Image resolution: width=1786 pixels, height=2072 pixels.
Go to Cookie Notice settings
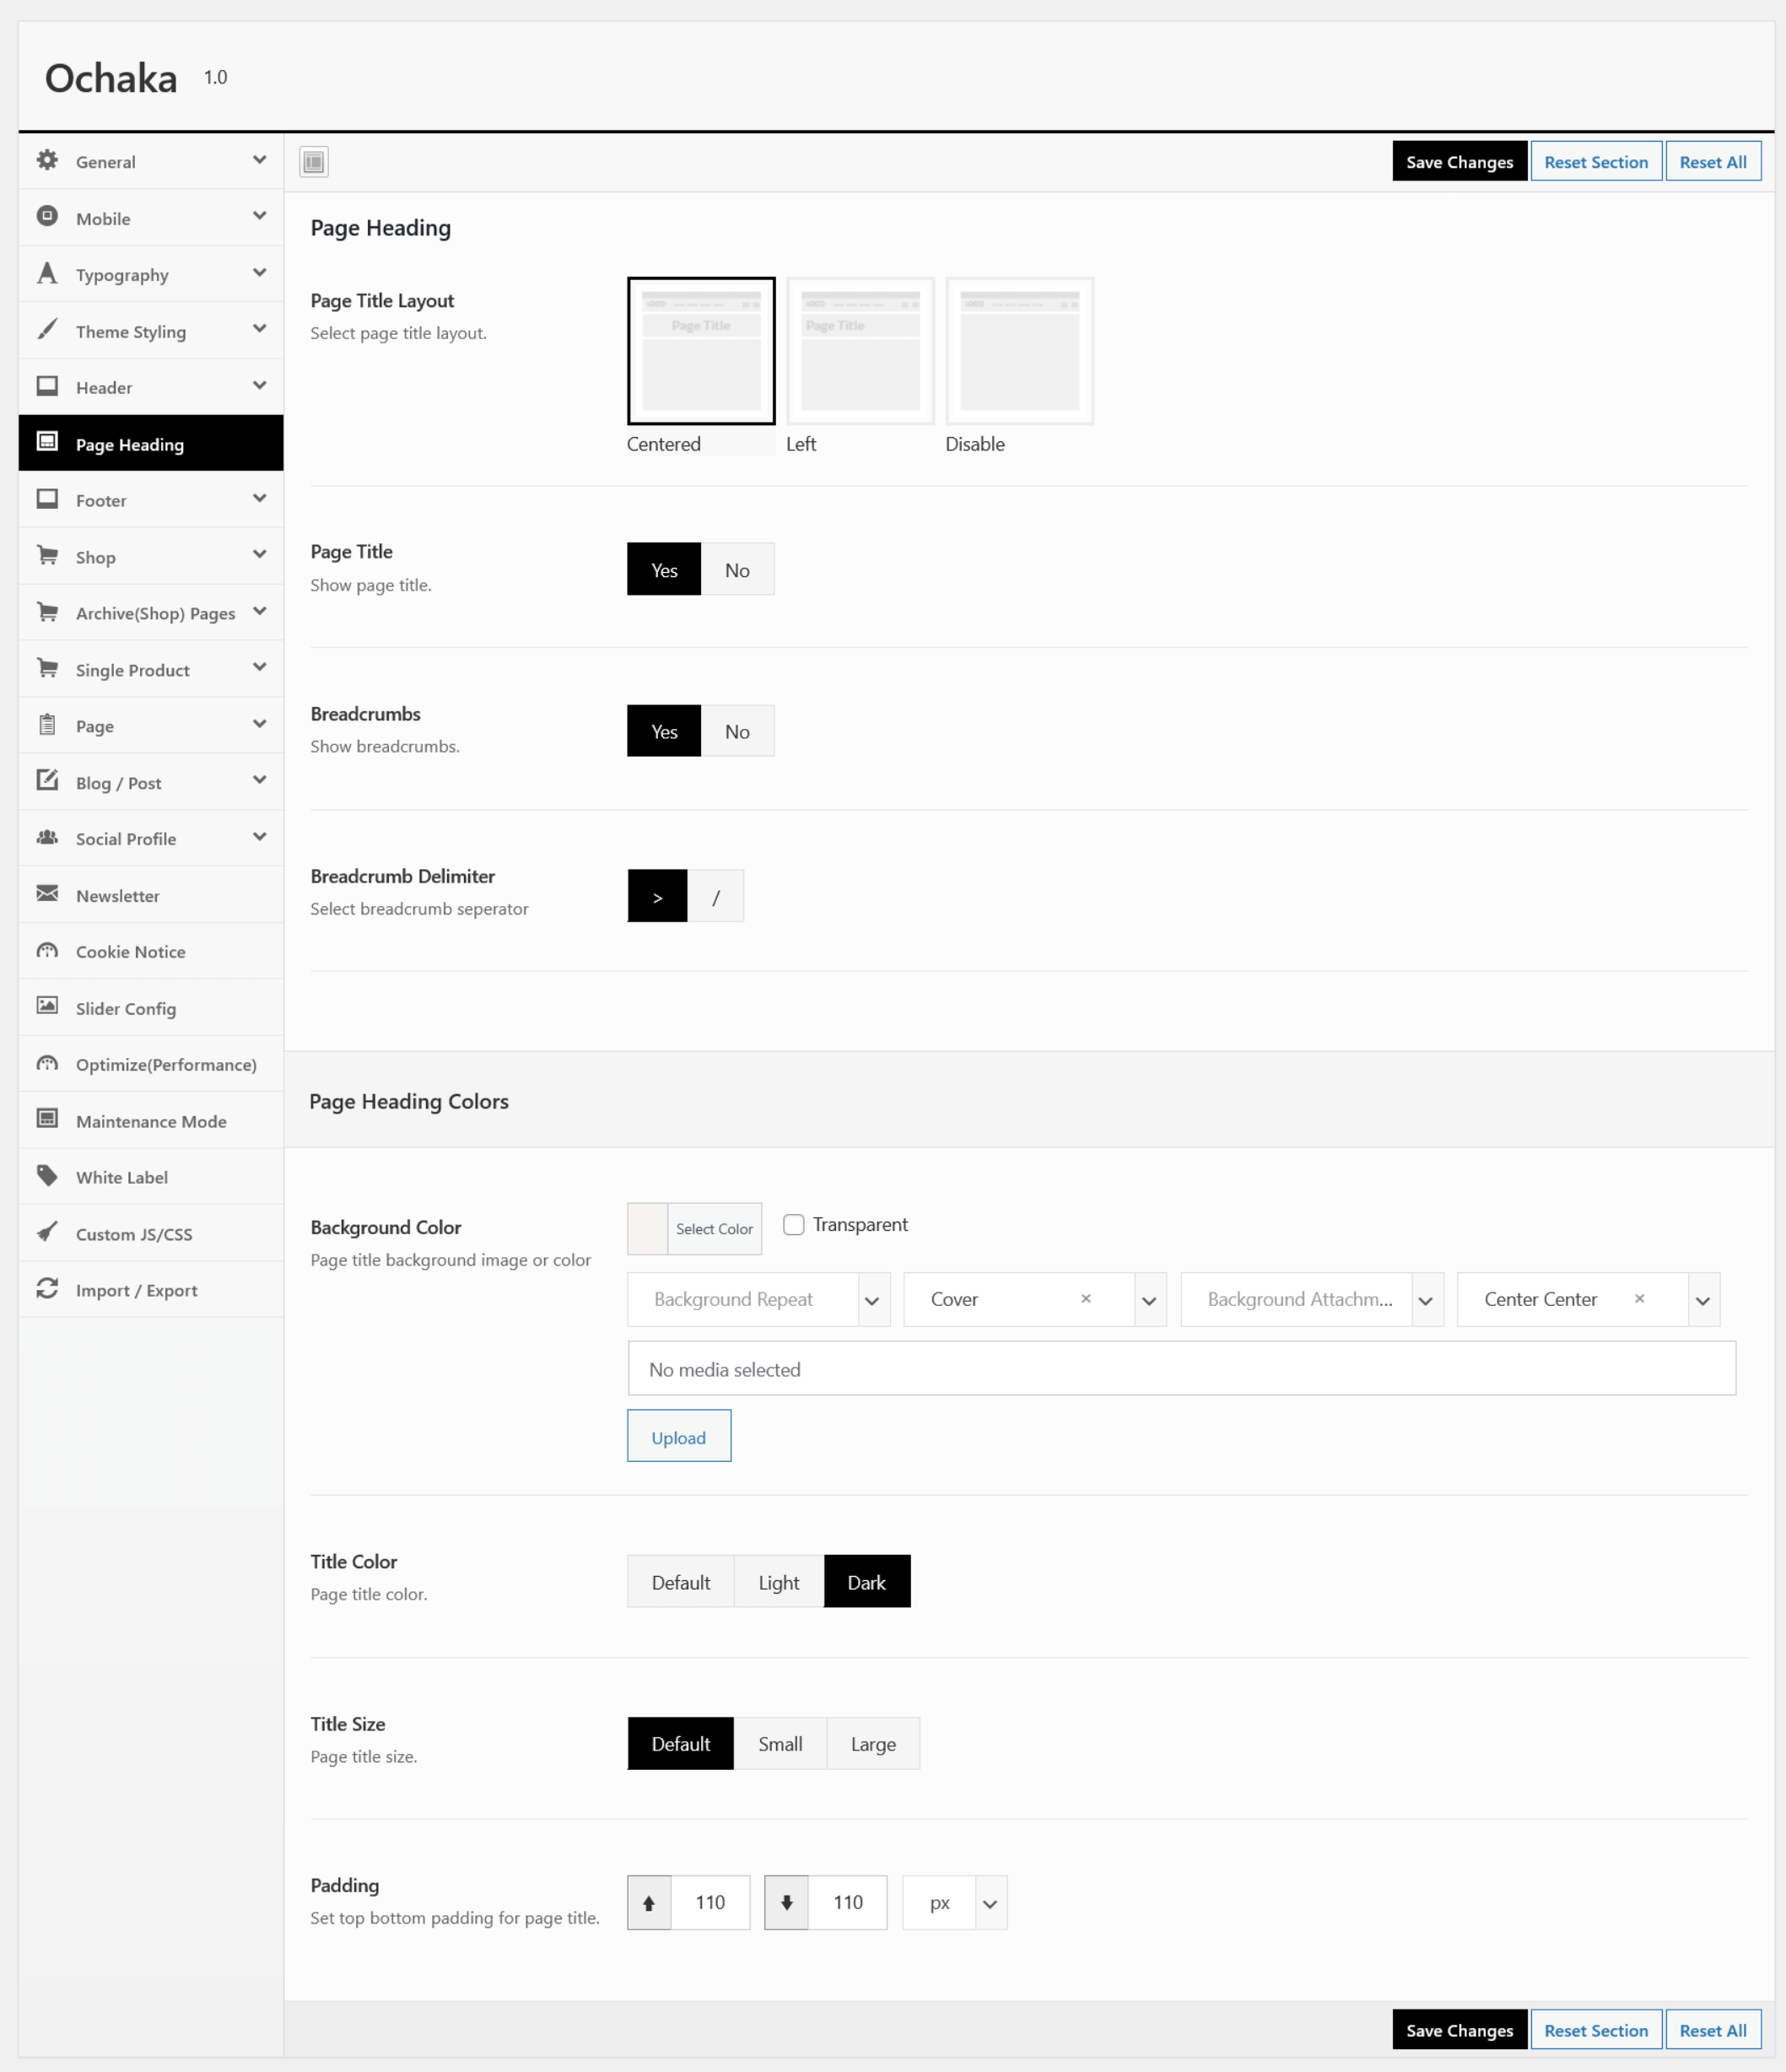click(x=130, y=952)
